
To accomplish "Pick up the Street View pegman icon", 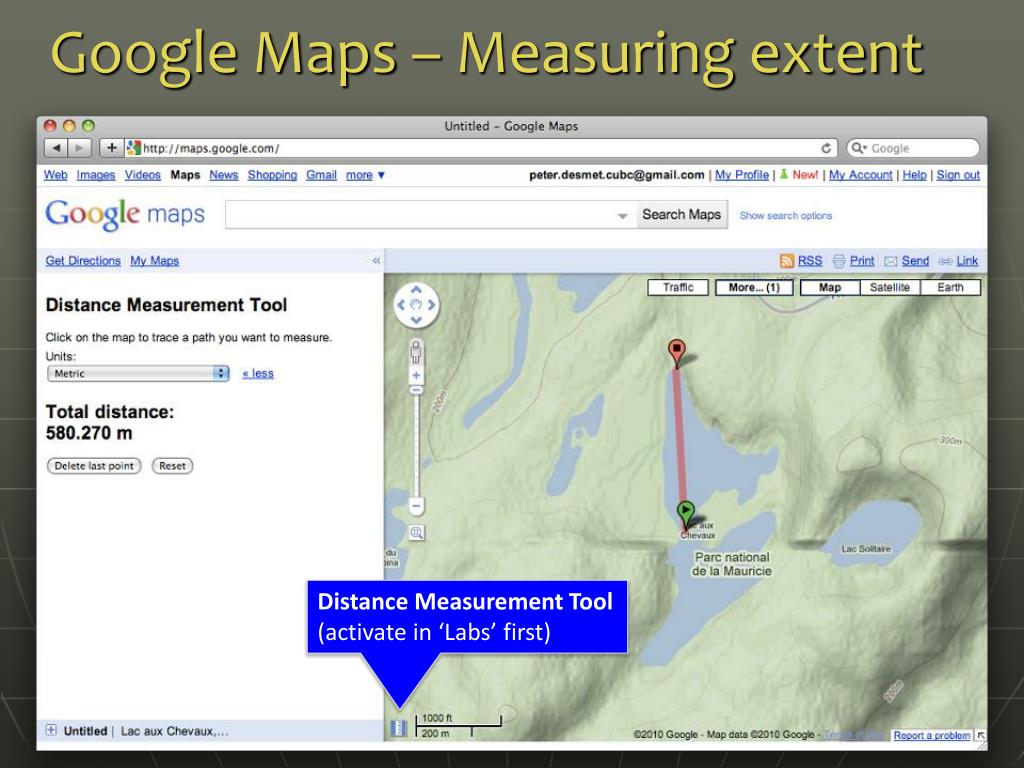I will pos(416,353).
